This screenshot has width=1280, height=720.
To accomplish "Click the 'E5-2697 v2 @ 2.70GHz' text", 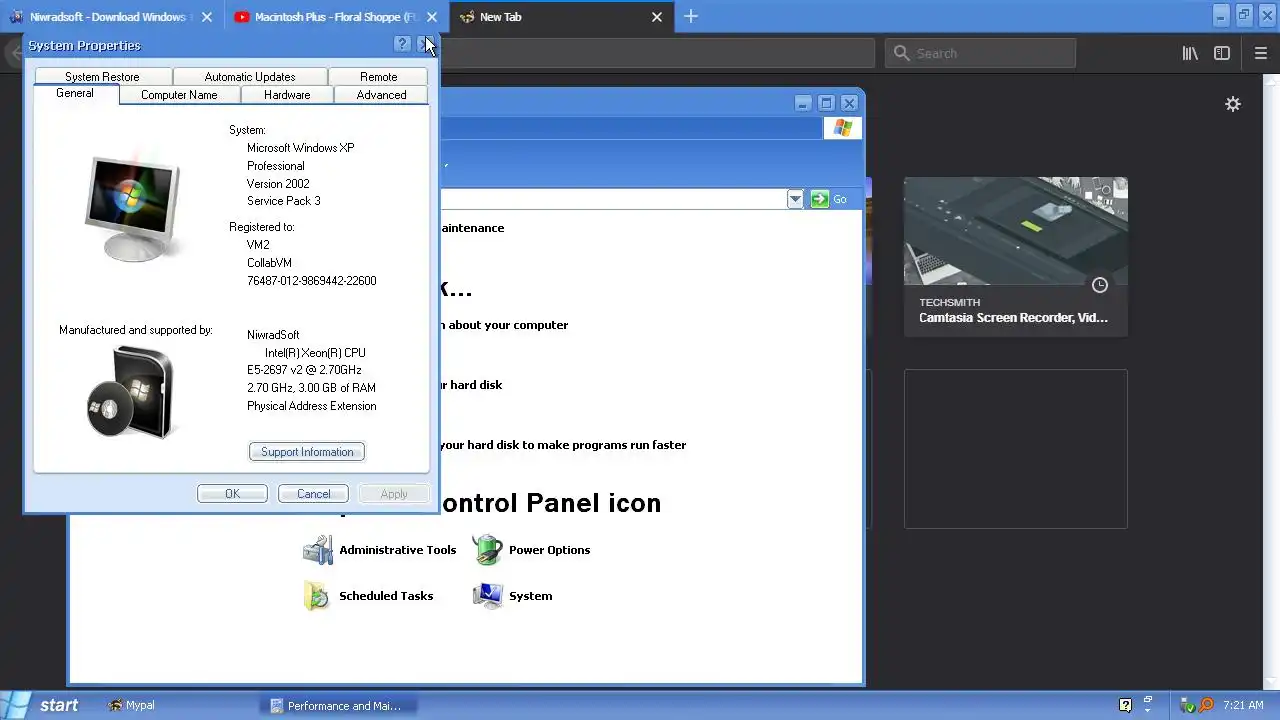I will 304,370.
